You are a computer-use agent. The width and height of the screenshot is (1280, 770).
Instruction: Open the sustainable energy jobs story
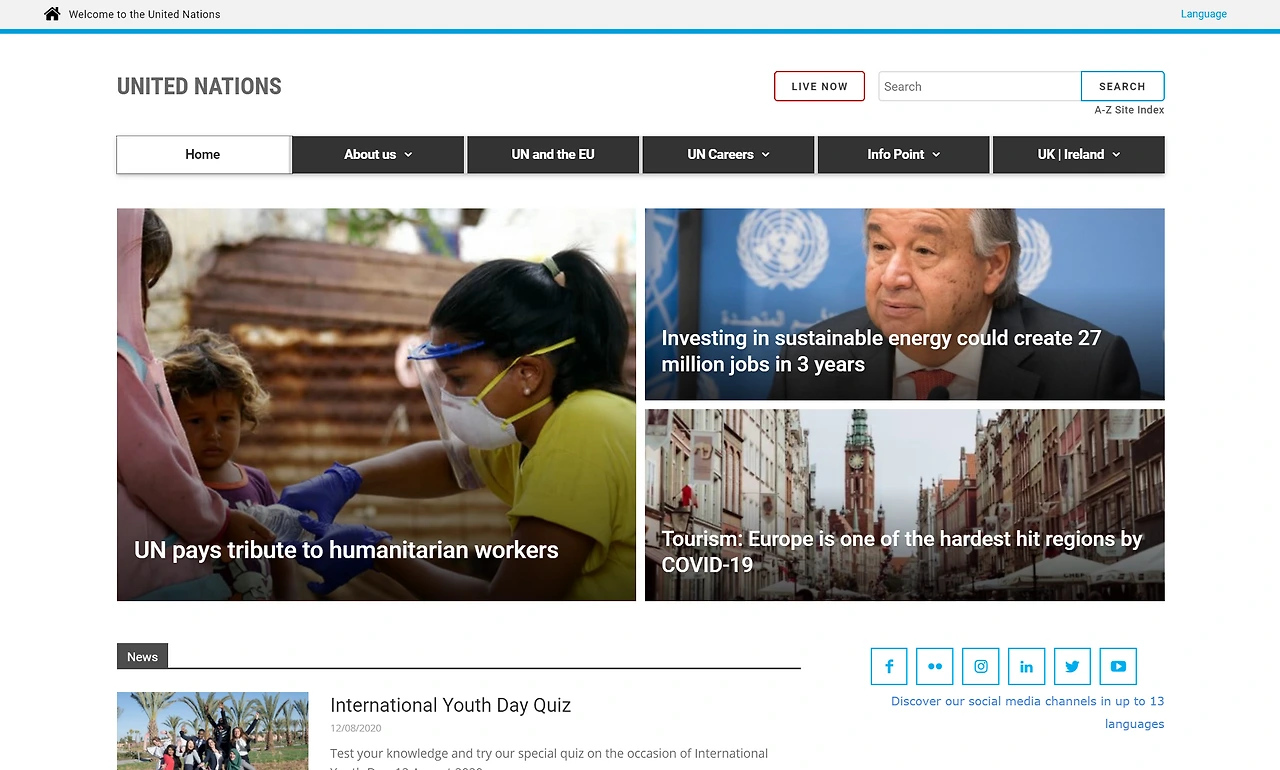click(905, 304)
